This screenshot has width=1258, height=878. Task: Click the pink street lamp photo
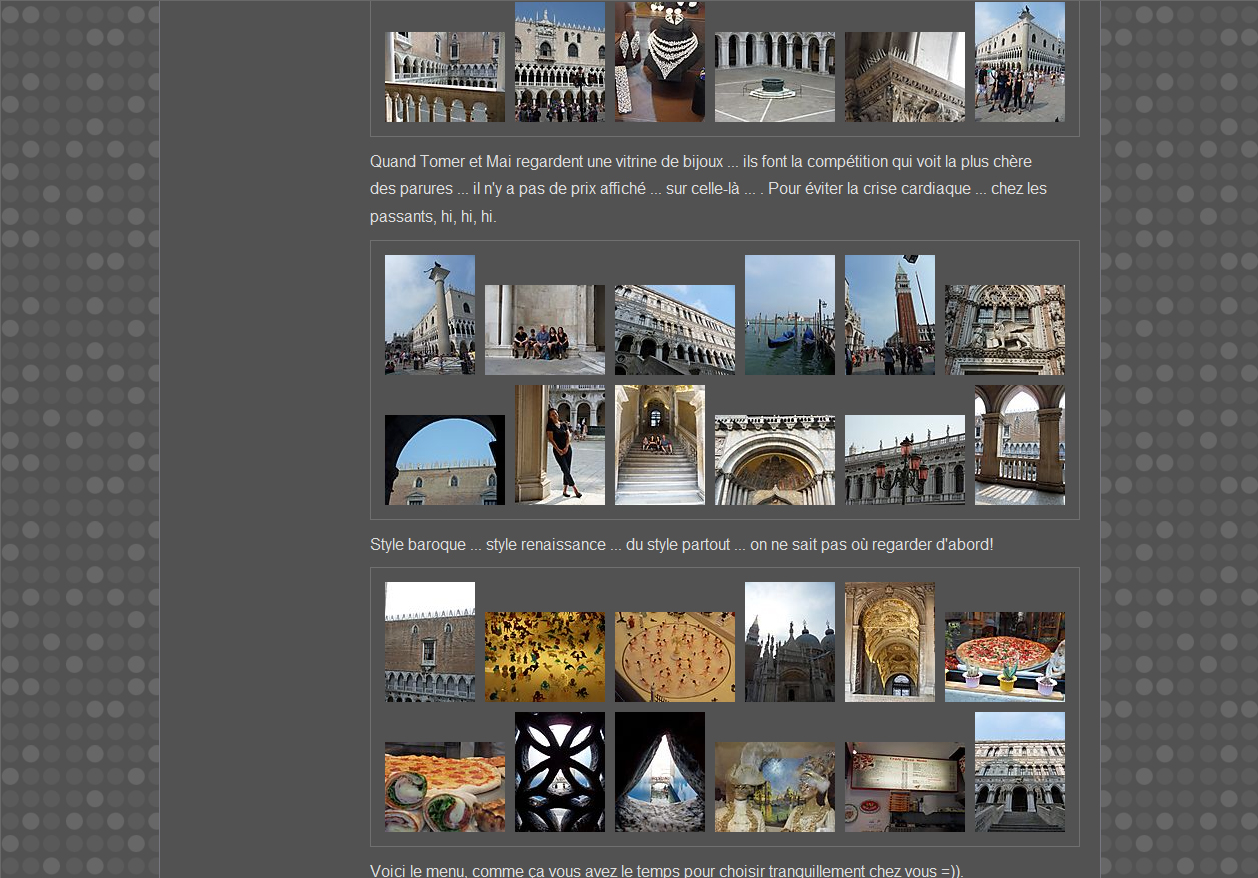[x=904, y=460]
